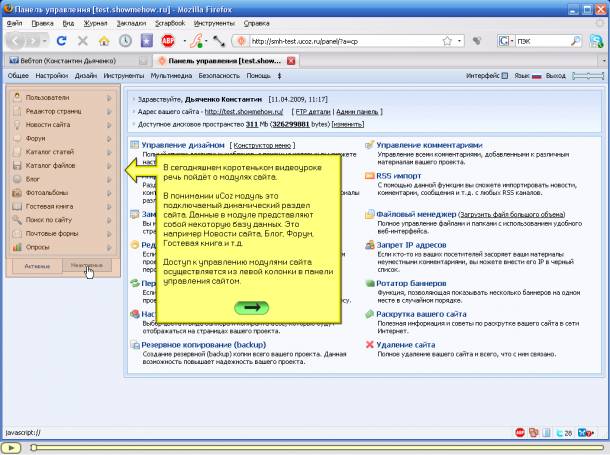Expand the Форум module arrow
This screenshot has height=455, width=610.
coord(109,139)
